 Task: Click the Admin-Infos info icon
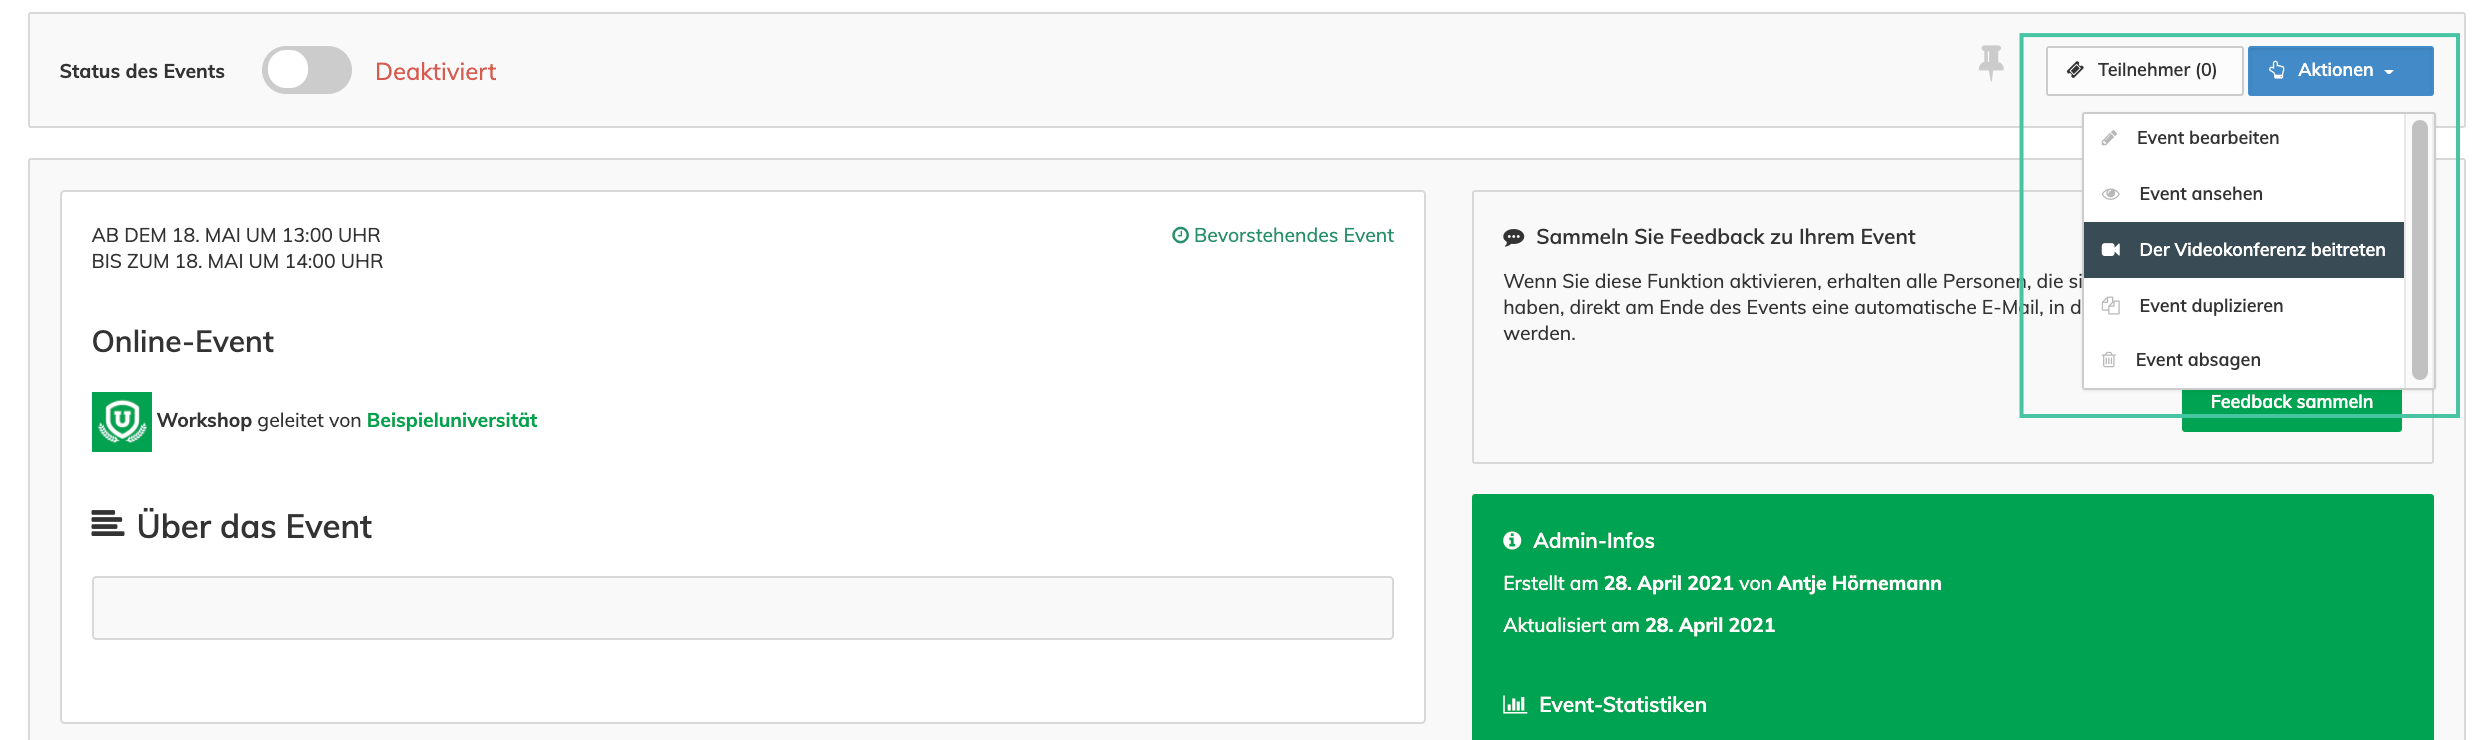(1512, 541)
